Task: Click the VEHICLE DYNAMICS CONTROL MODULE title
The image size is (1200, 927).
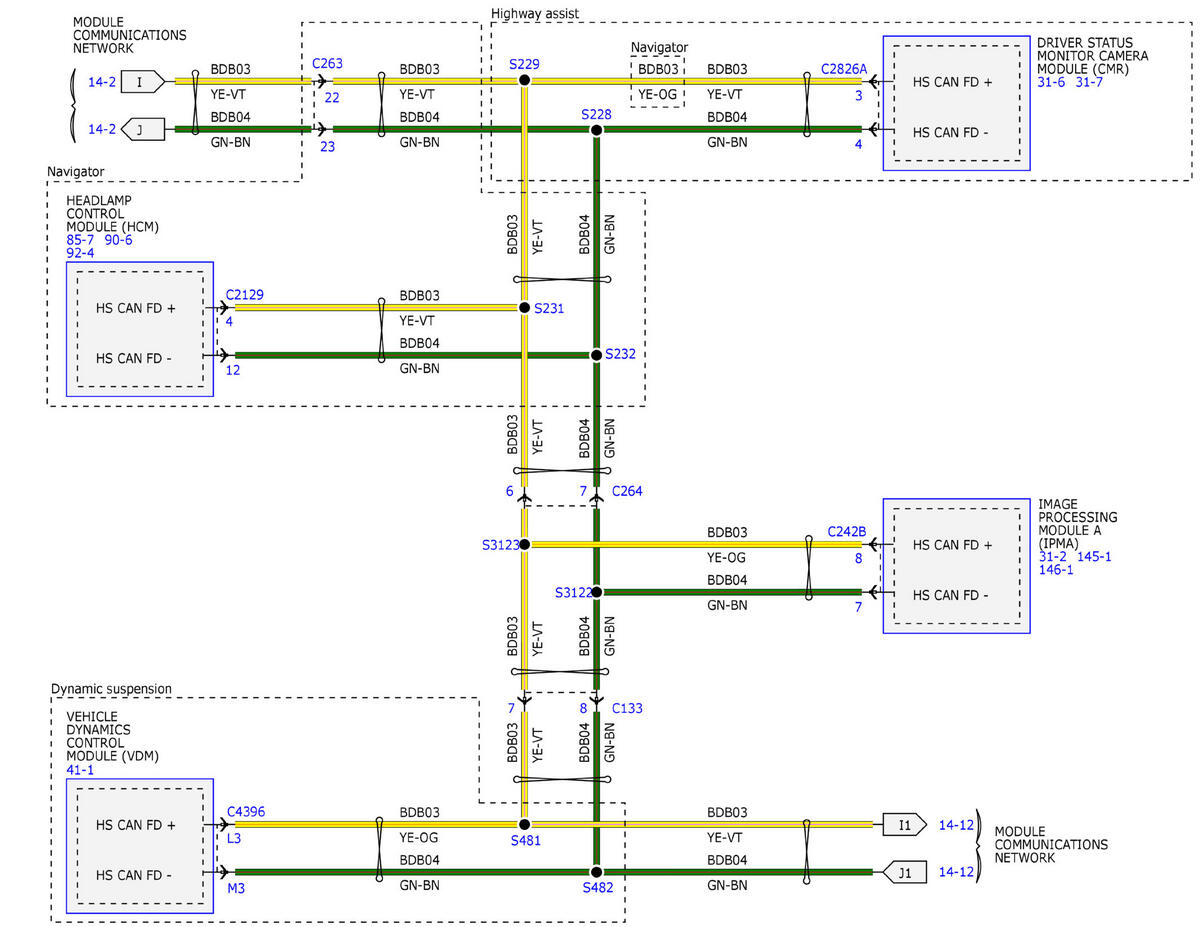Action: click(112, 737)
